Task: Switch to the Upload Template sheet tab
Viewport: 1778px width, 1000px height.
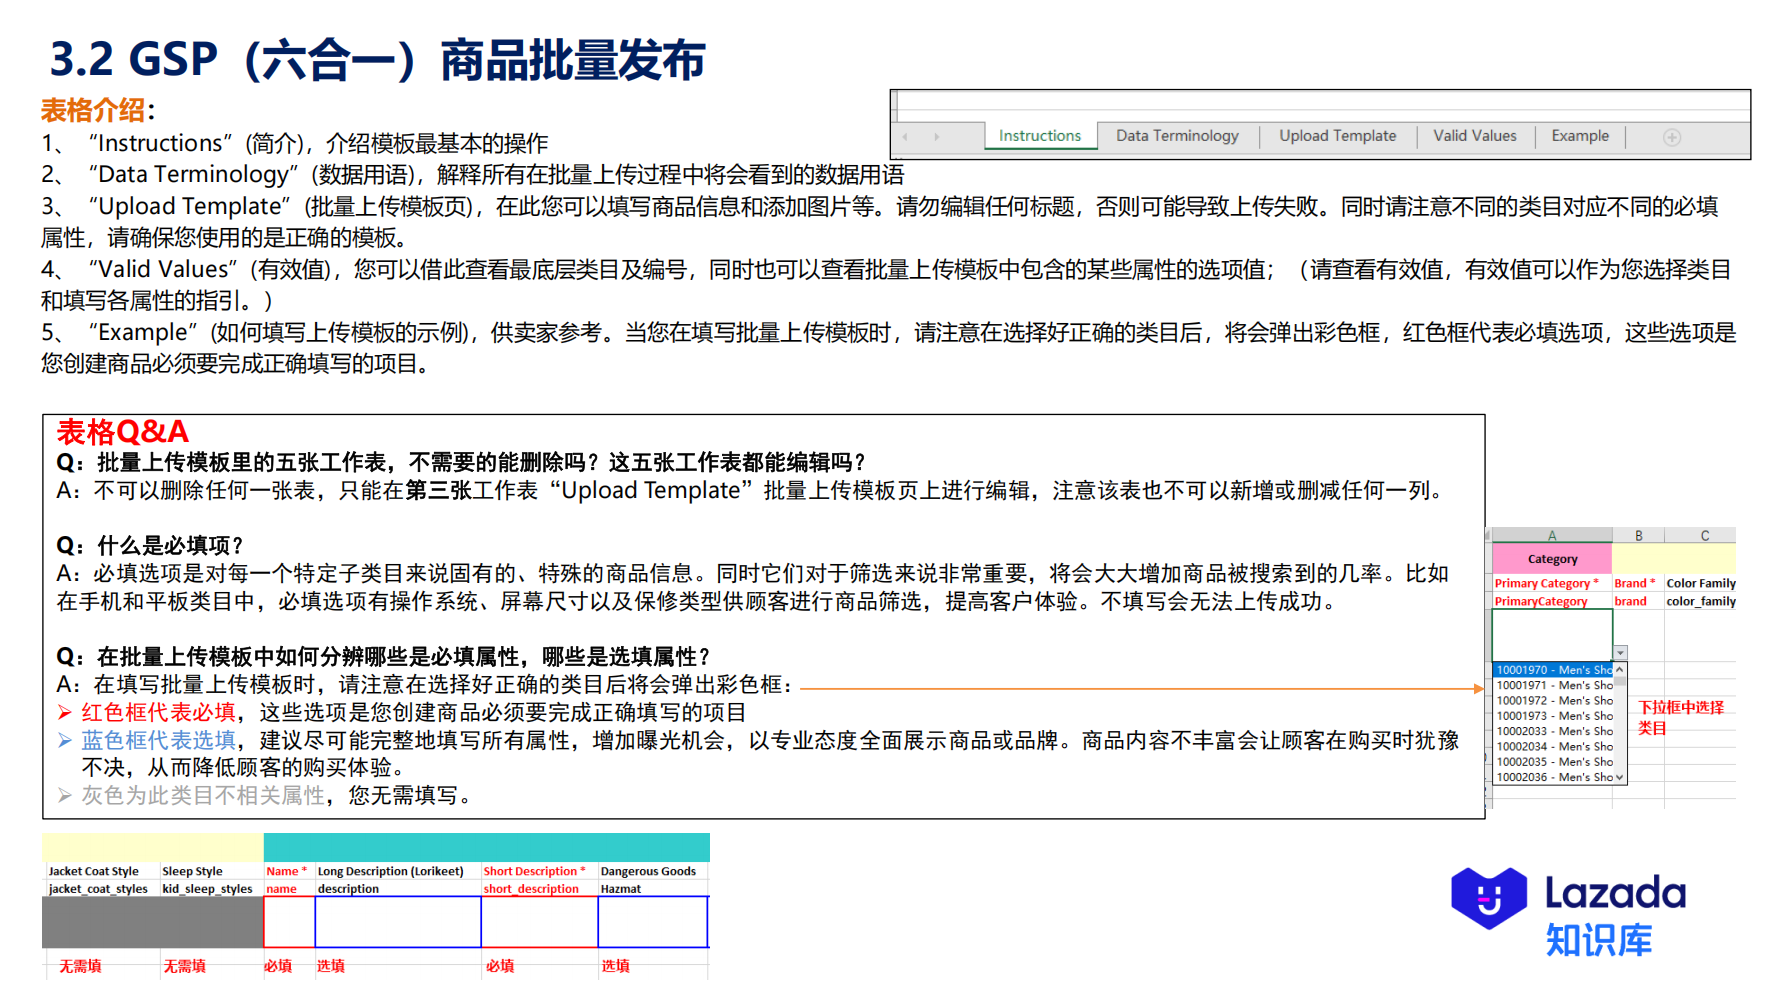Action: tap(1337, 136)
